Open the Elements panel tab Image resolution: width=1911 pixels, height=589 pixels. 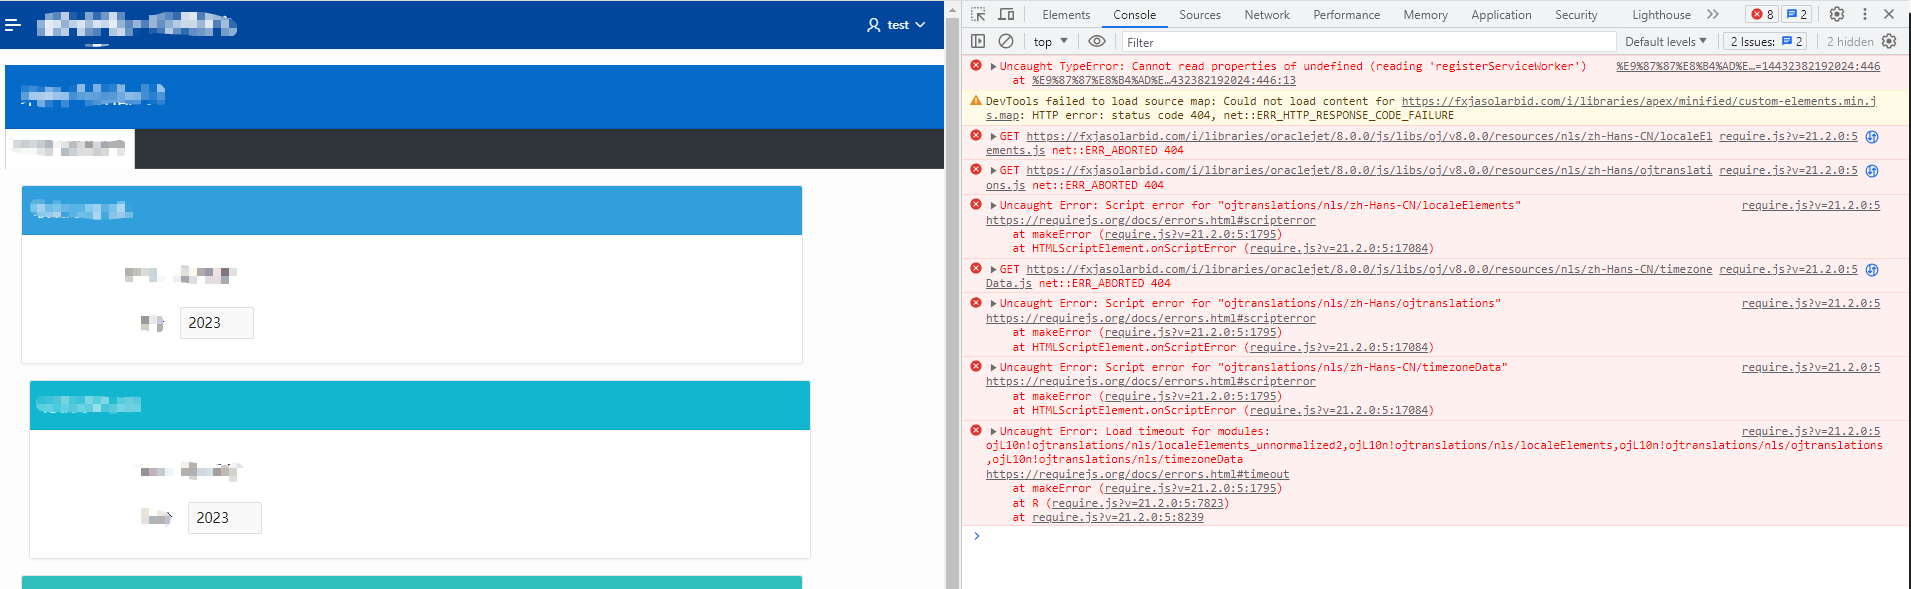pos(1066,15)
